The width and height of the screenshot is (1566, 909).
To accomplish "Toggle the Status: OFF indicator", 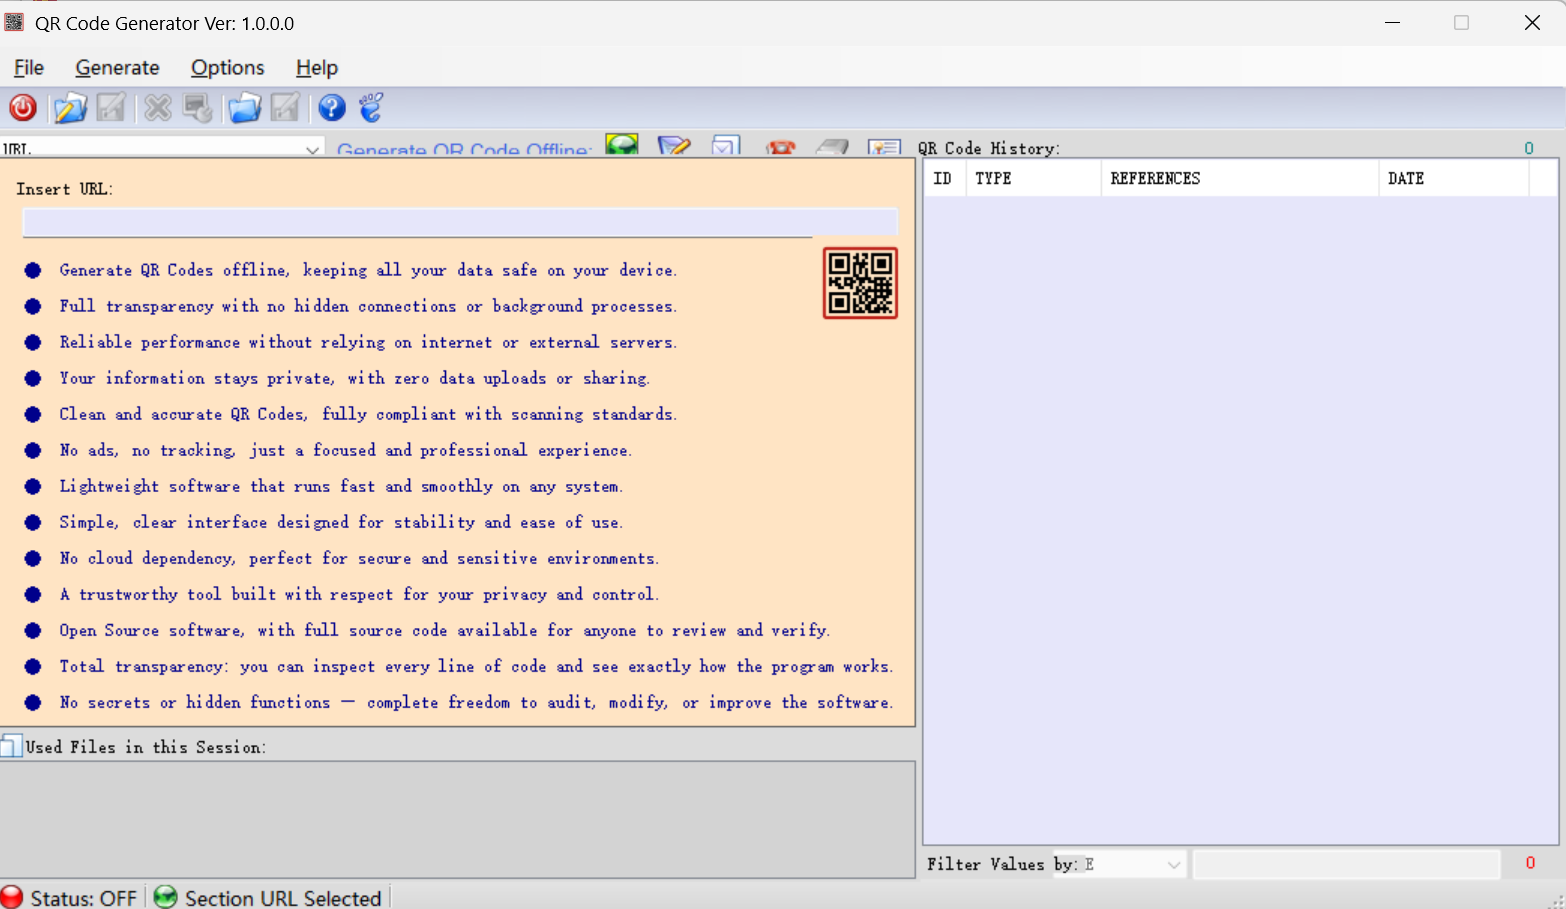I will coord(71,896).
